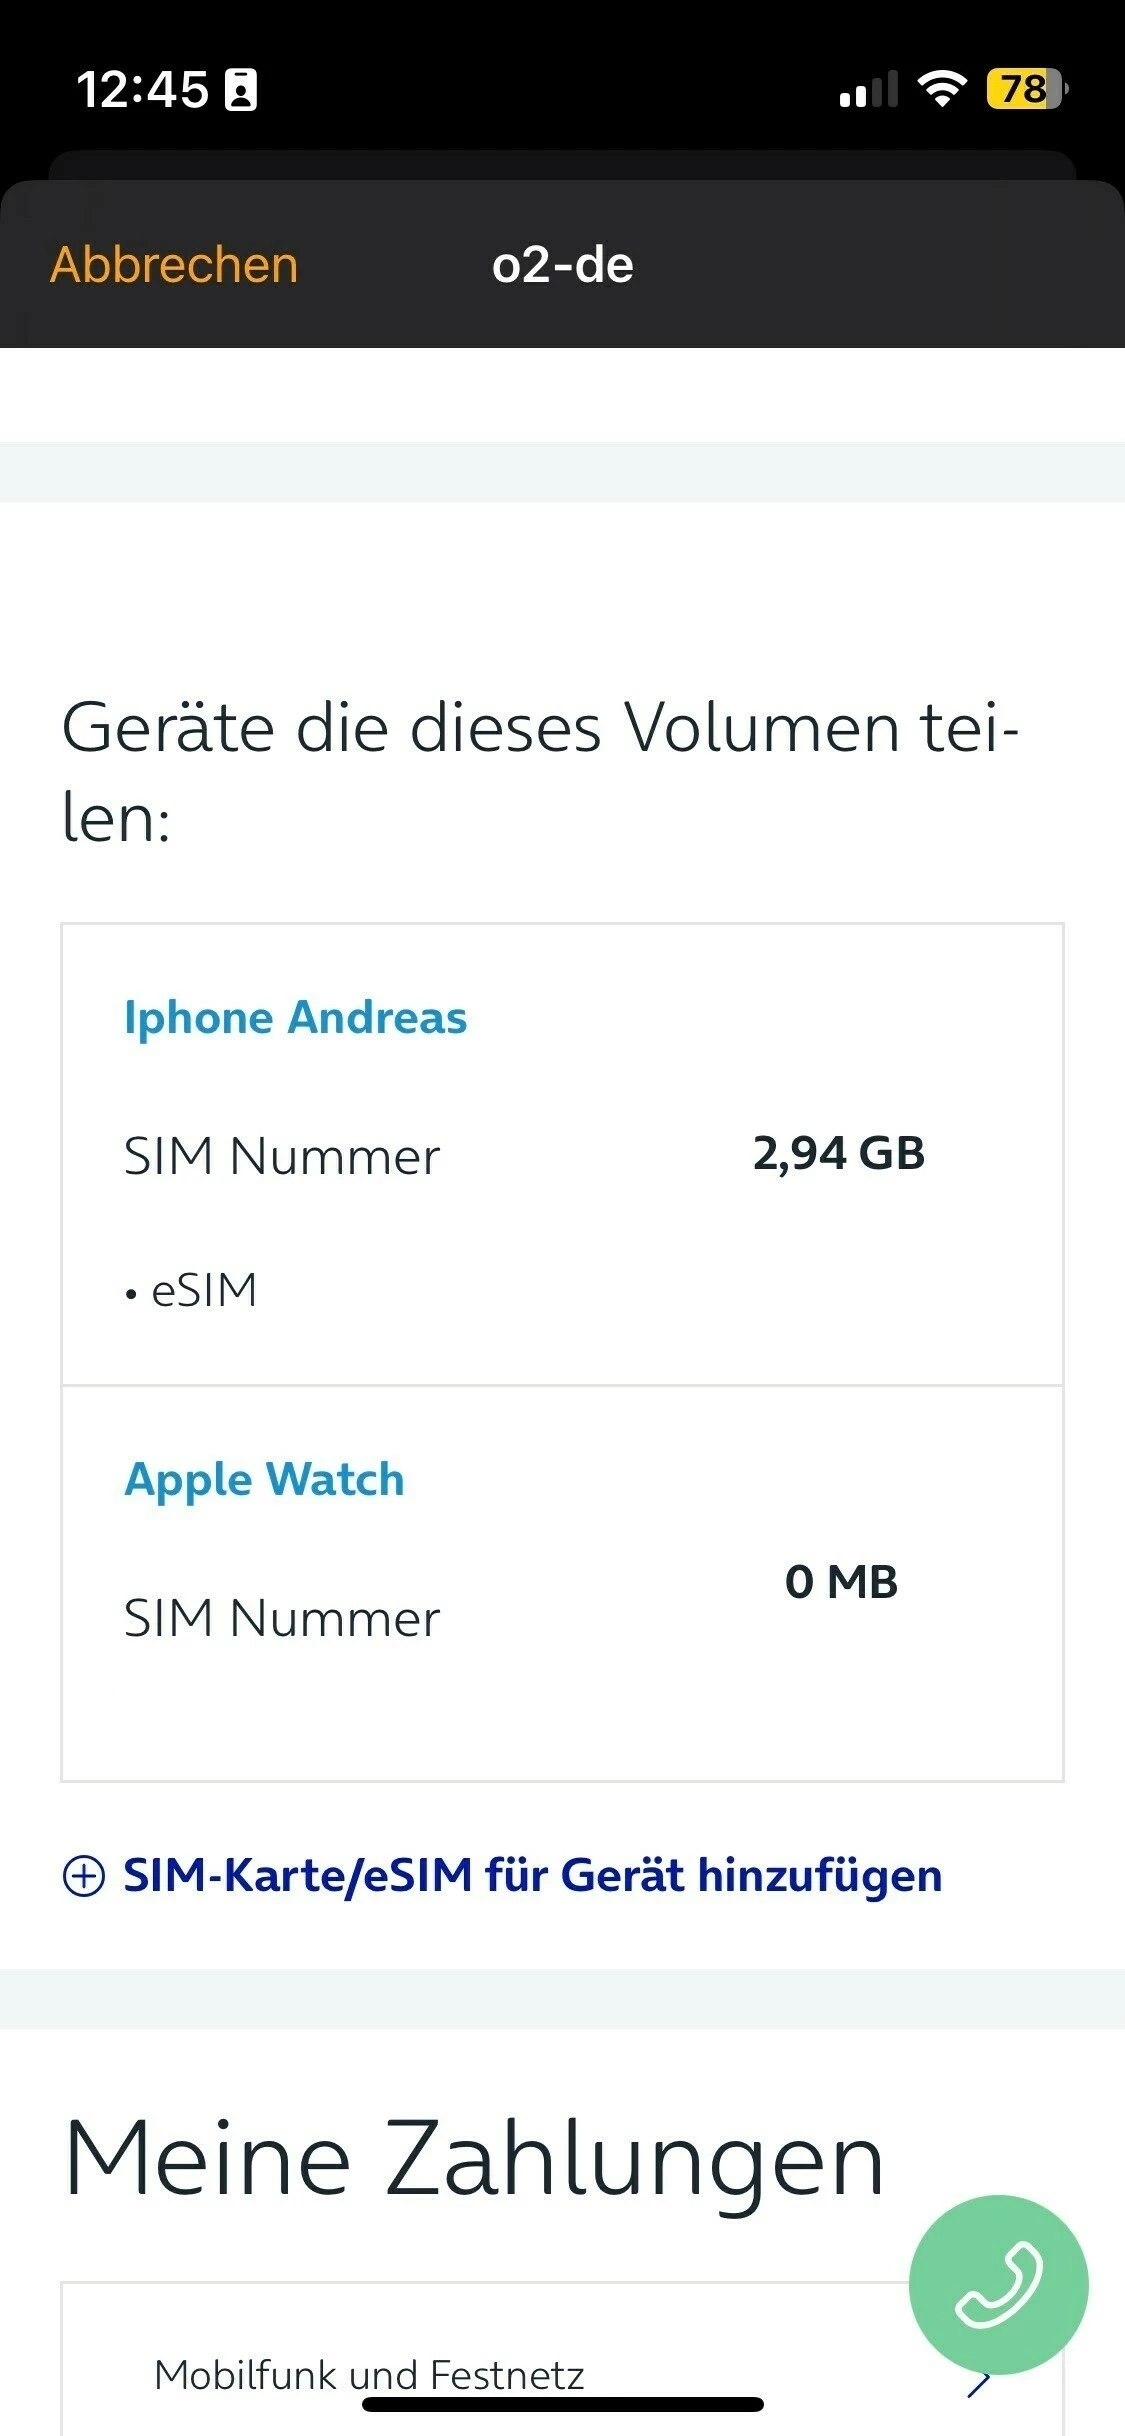Select SIM-Karte/eSIM für Gerät hinzufügen

532,1875
